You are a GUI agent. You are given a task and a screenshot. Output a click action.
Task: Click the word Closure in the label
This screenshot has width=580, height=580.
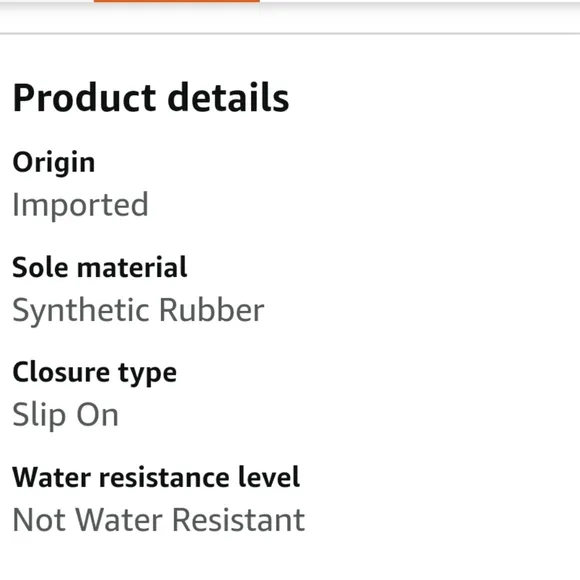tap(61, 372)
